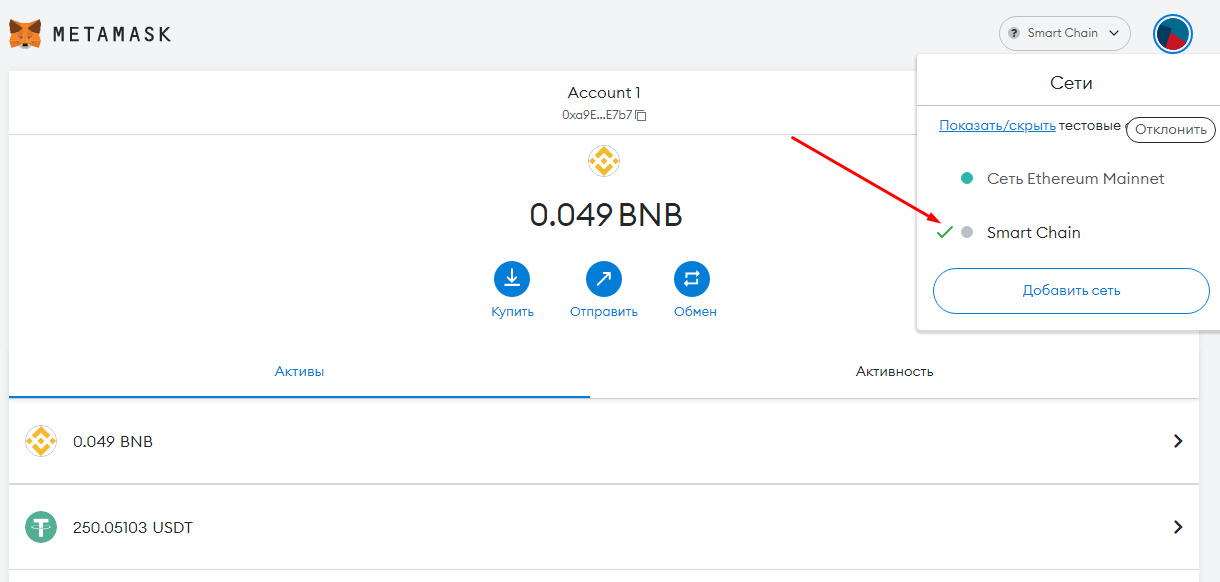The height and width of the screenshot is (582, 1220).
Task: Click the Обмен swap icon button
Action: pyautogui.click(x=691, y=279)
